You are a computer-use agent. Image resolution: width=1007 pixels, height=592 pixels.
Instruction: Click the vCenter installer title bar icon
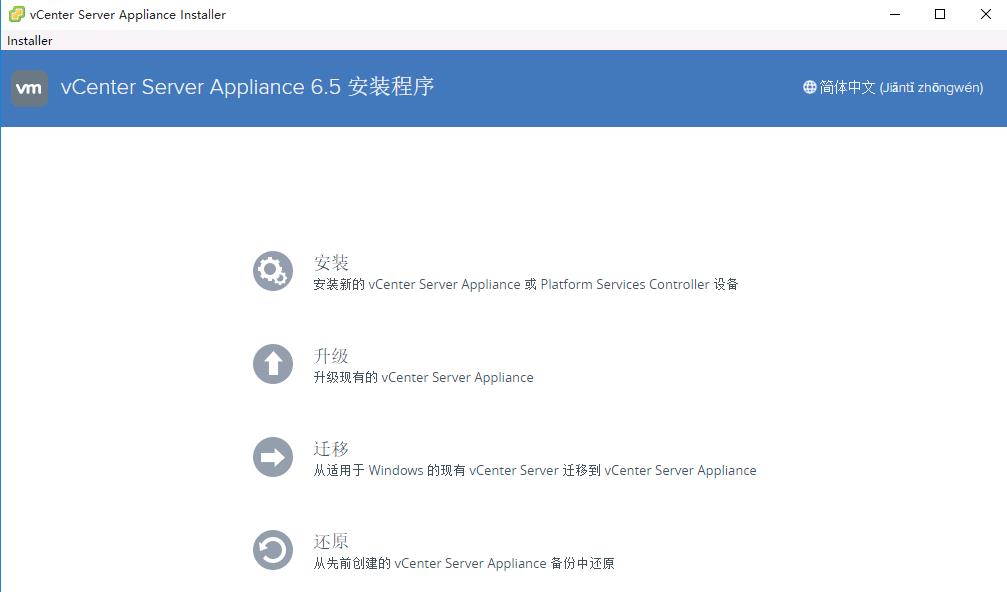(x=17, y=14)
